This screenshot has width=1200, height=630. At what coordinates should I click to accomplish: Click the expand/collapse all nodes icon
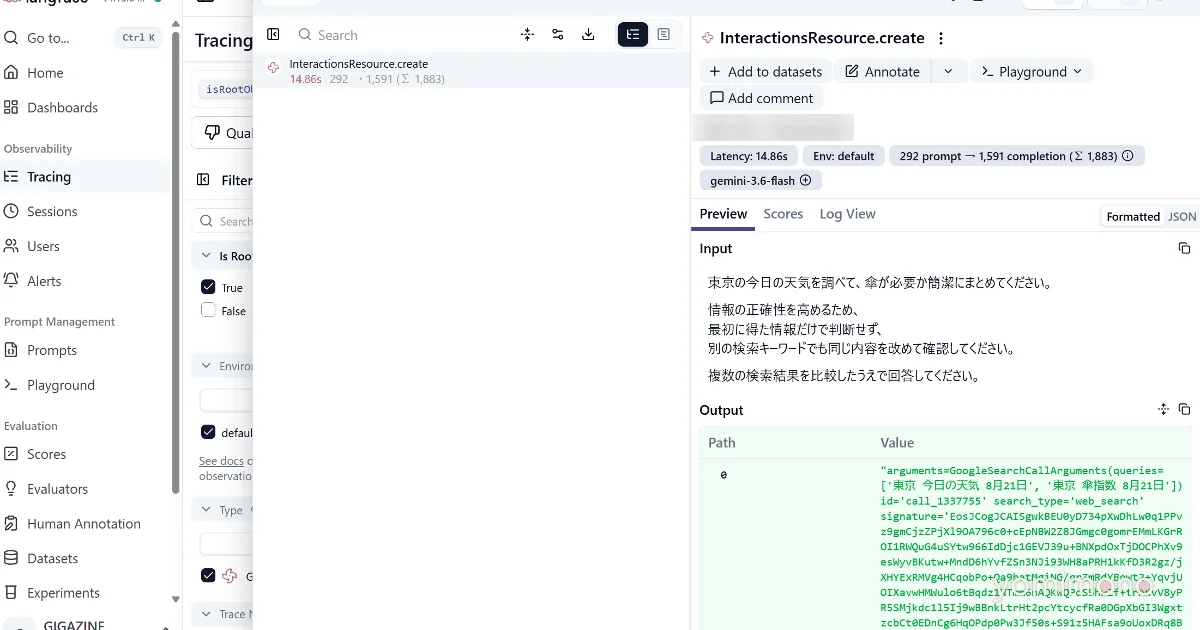point(527,35)
